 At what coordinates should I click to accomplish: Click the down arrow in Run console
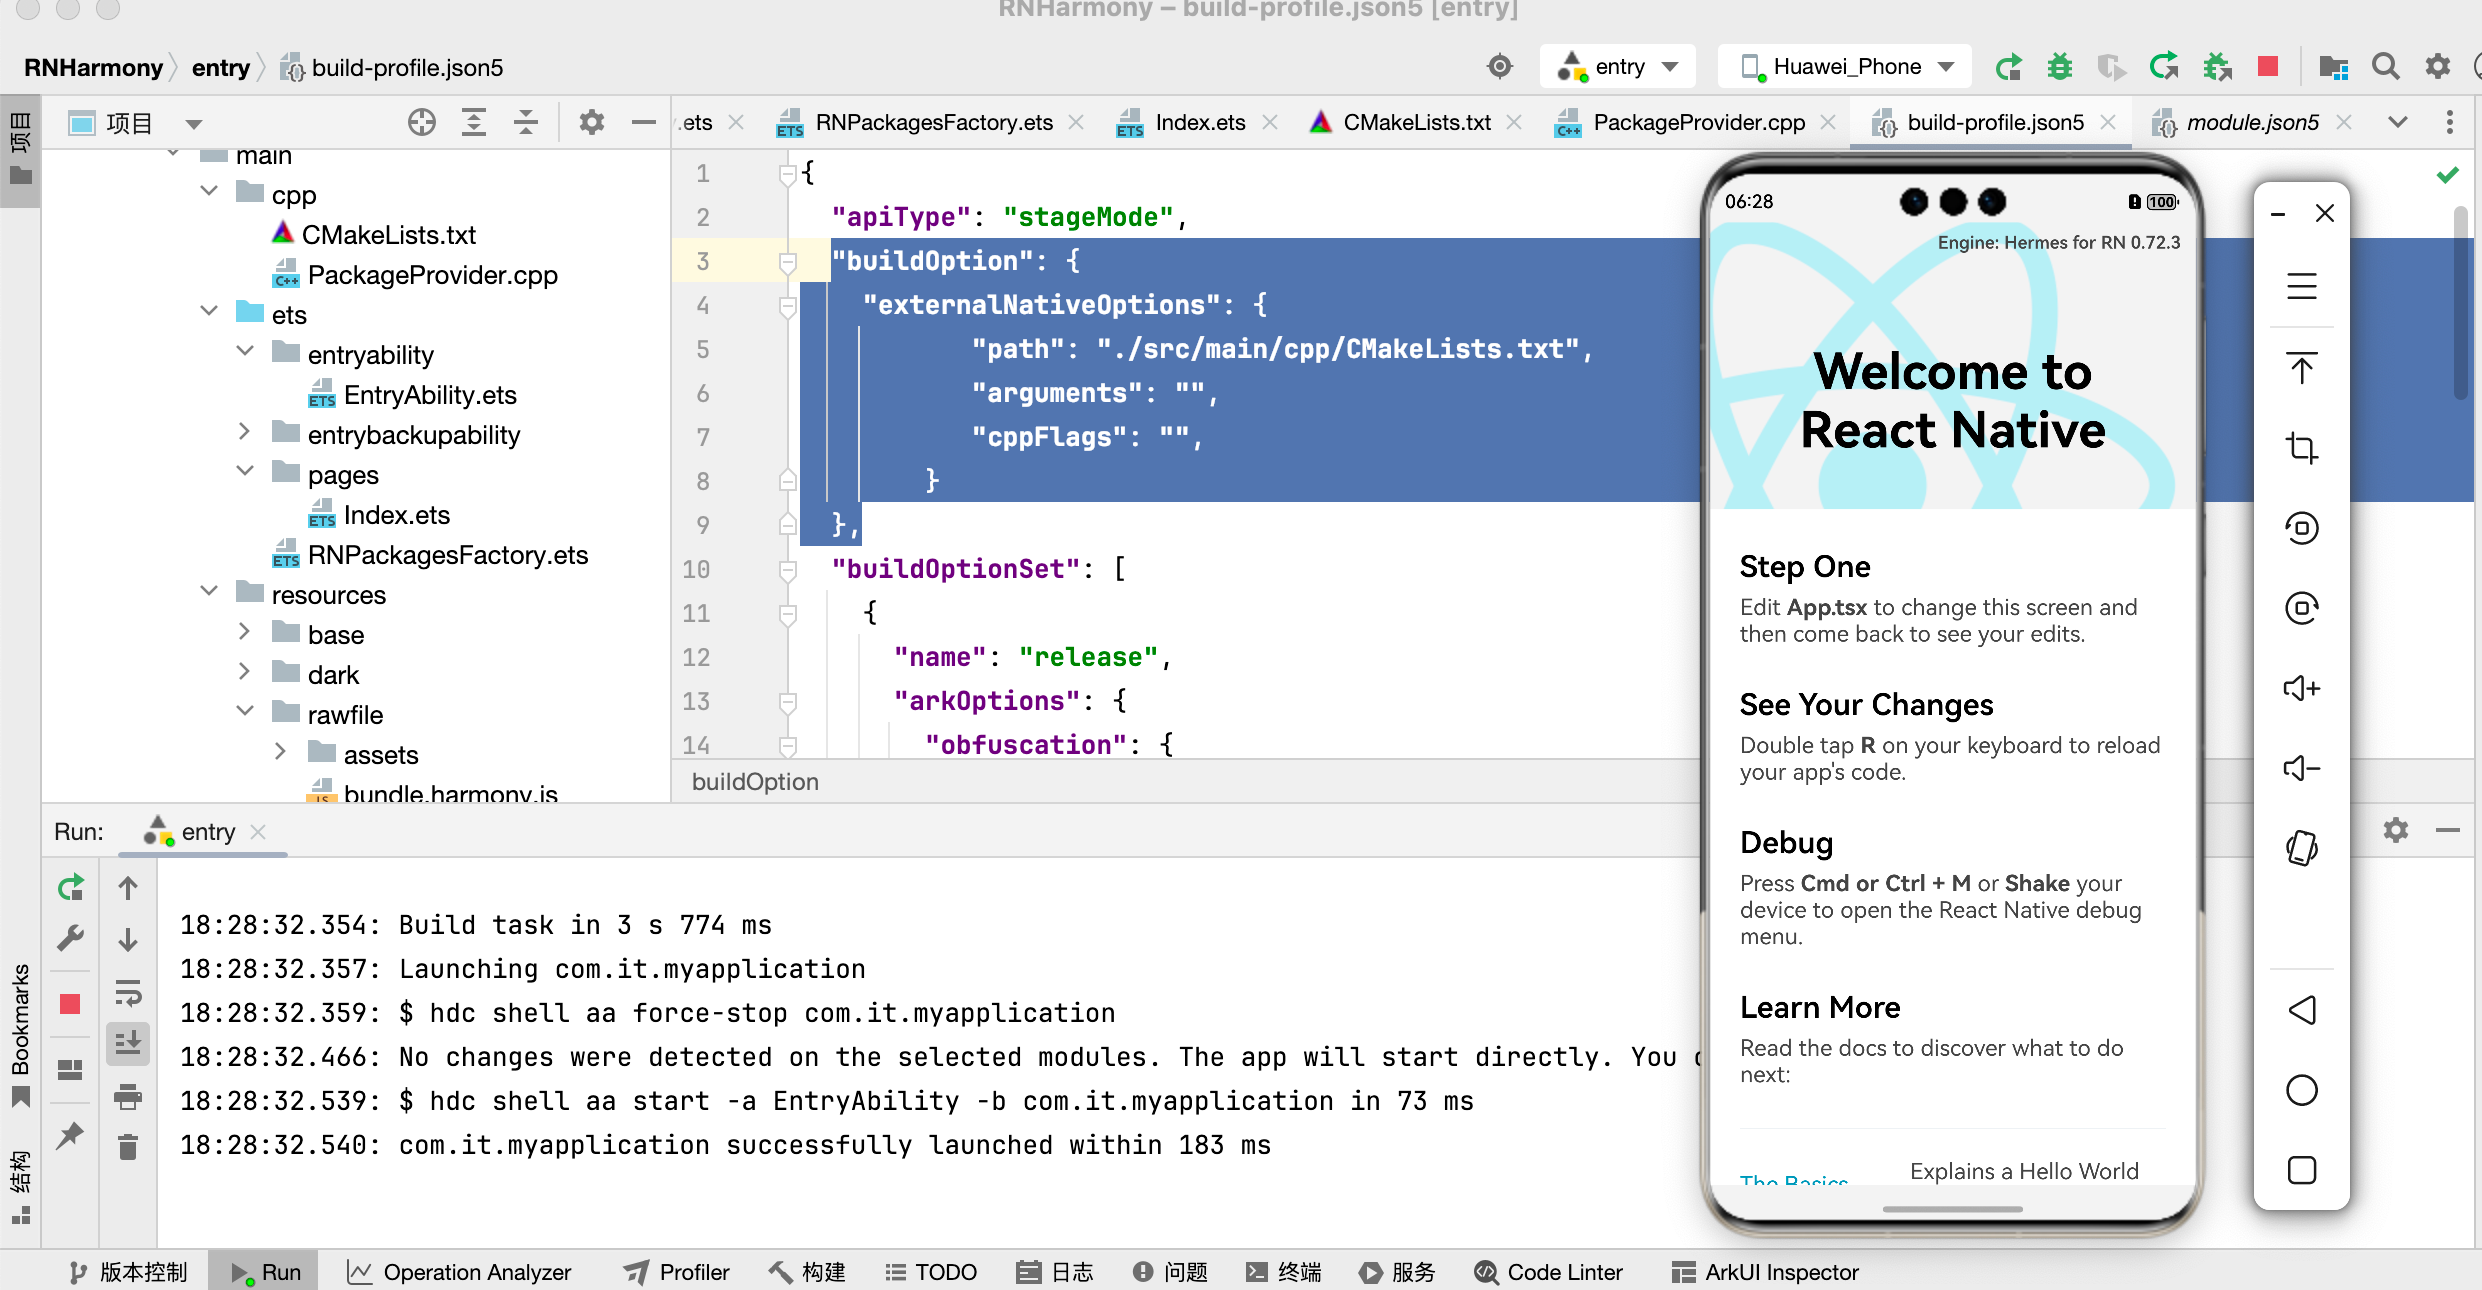tap(128, 940)
